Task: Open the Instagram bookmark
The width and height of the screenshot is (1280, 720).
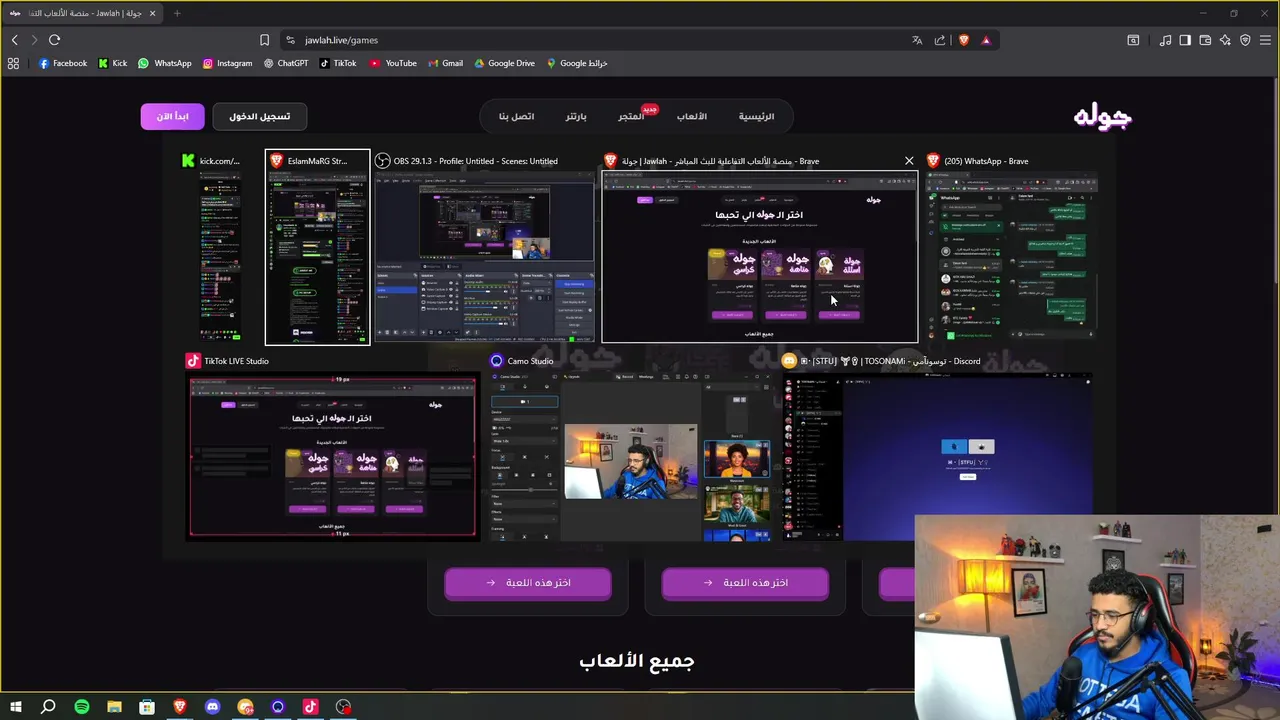Action: coord(227,63)
